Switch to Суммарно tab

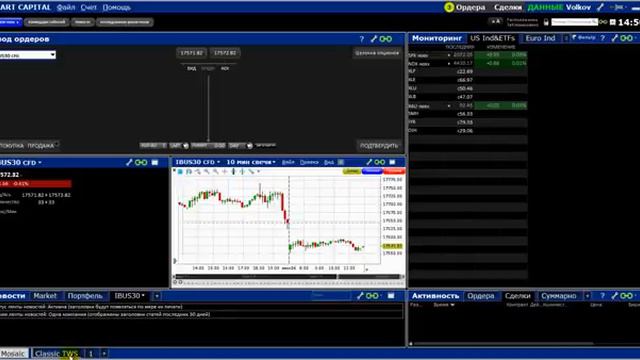pos(559,296)
